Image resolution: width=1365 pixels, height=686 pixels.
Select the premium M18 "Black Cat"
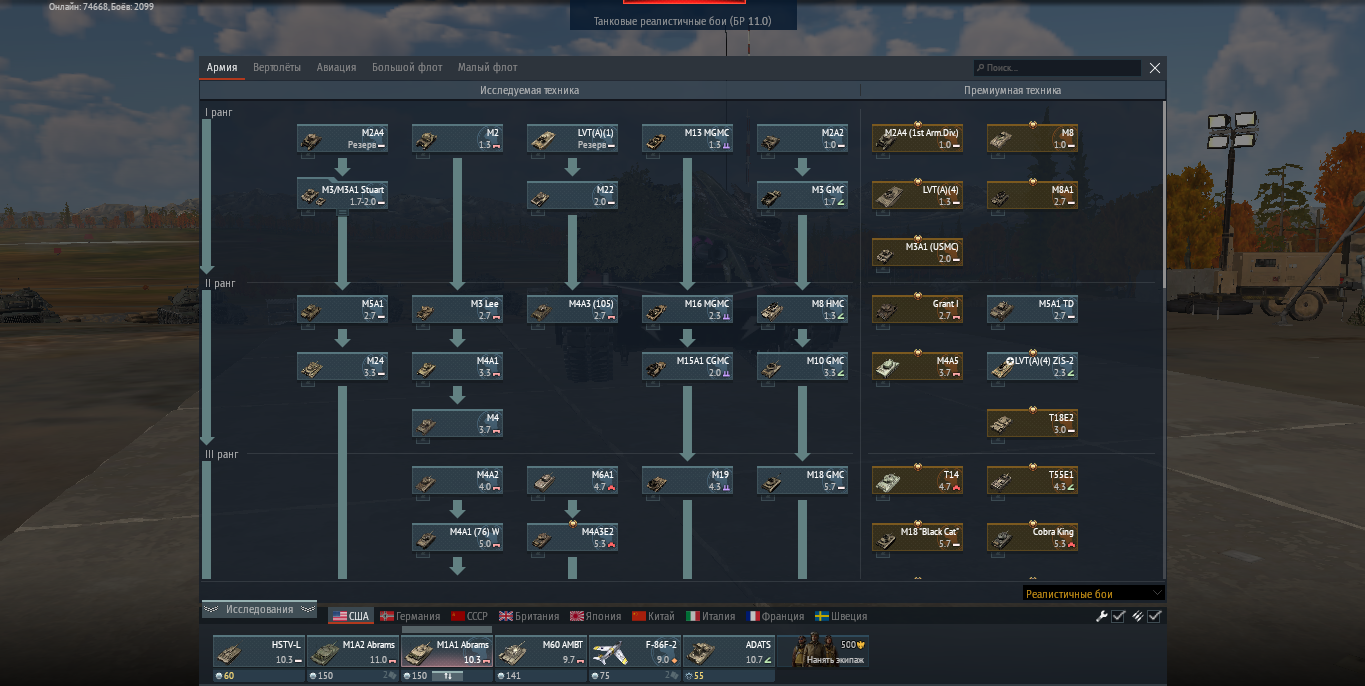(917, 537)
